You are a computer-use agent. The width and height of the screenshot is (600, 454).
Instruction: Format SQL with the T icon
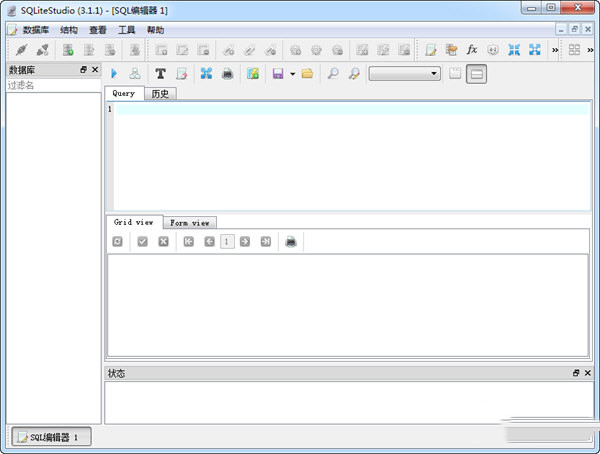160,73
